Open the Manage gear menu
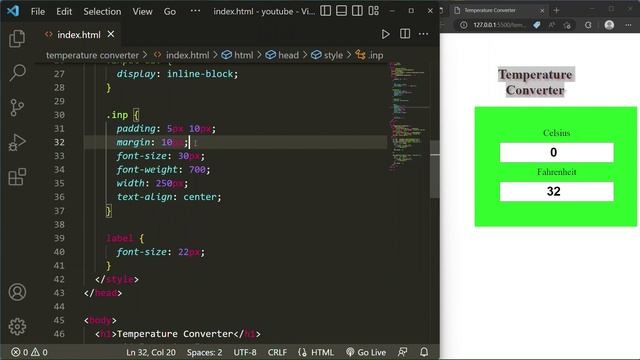Image resolution: width=640 pixels, height=360 pixels. pos(17,327)
